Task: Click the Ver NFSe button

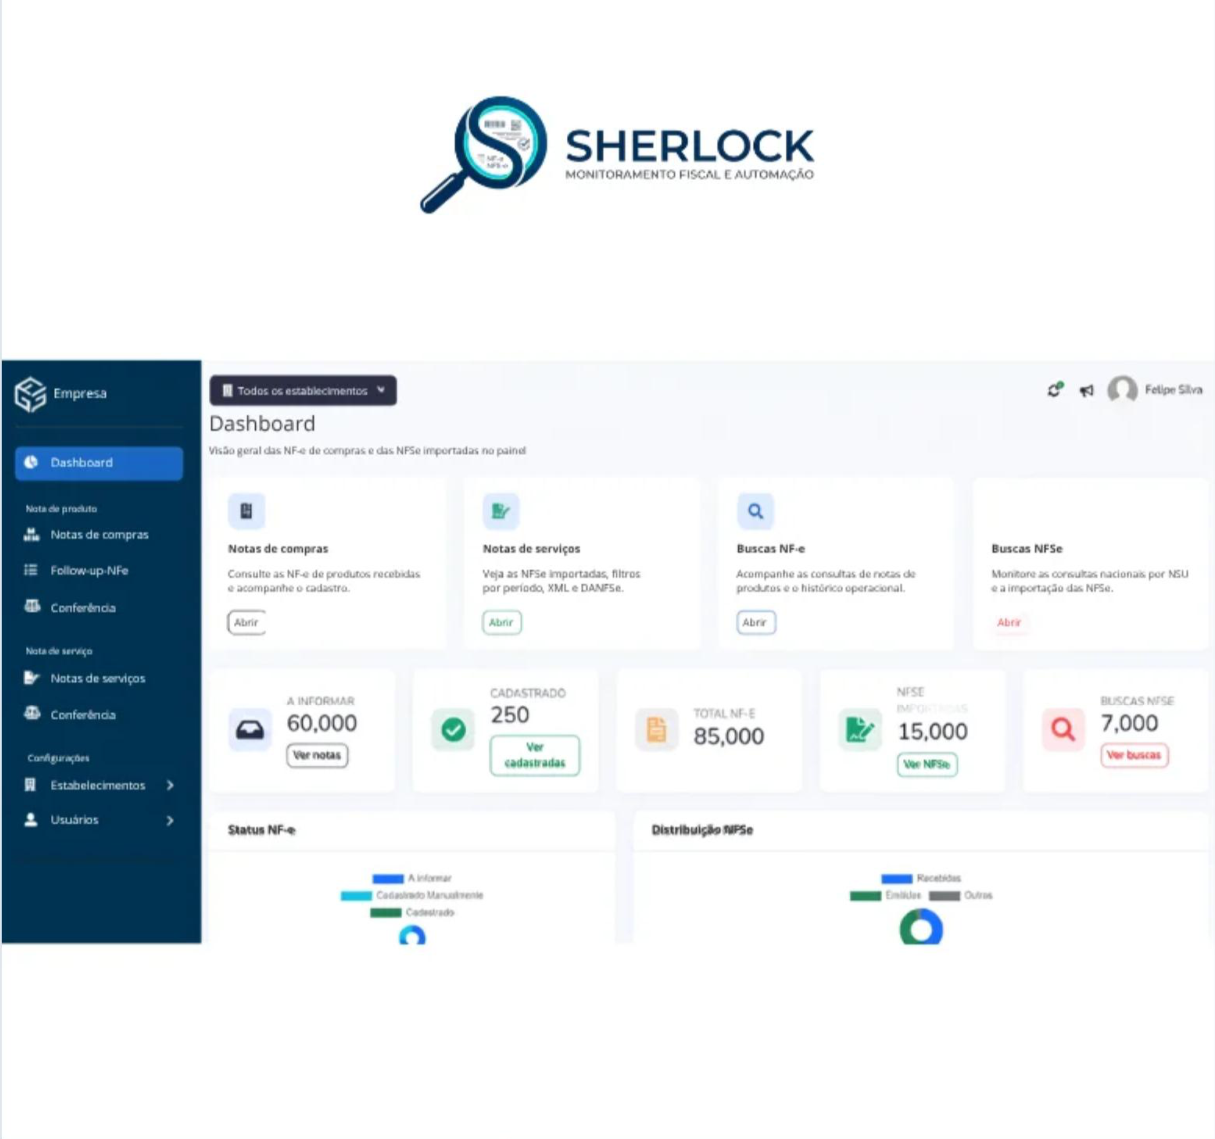Action: pos(927,764)
